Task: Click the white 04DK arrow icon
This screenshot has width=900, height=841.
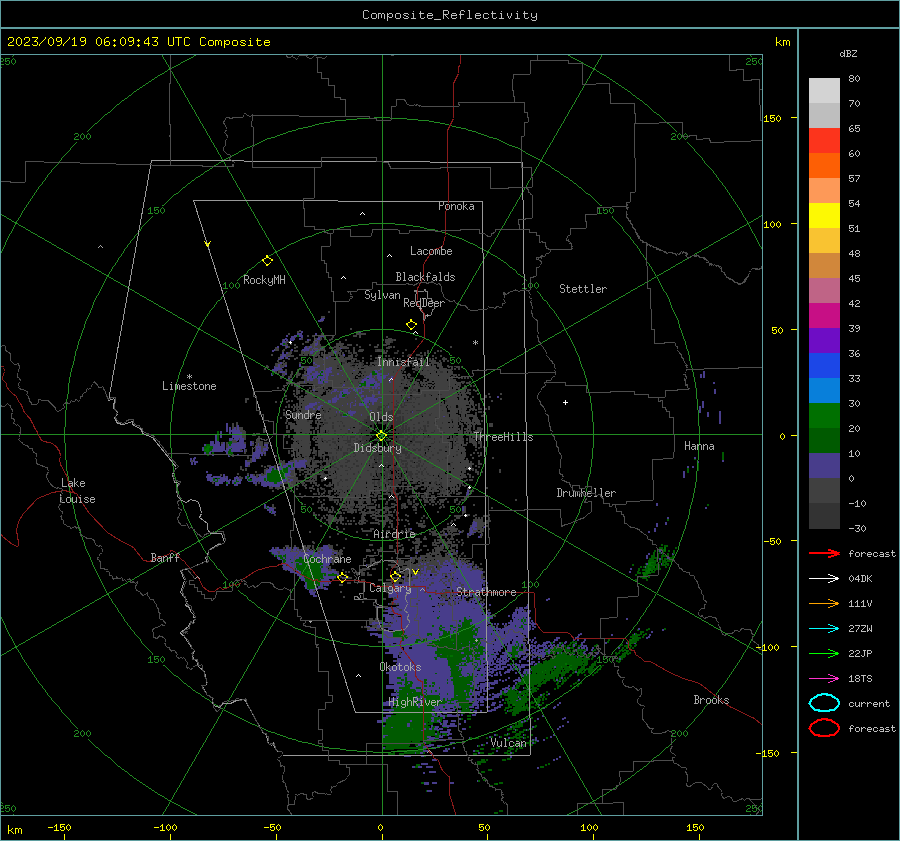Action: [x=824, y=578]
